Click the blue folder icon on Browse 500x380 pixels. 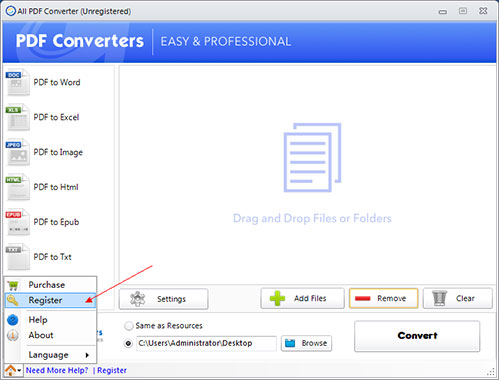(x=290, y=343)
